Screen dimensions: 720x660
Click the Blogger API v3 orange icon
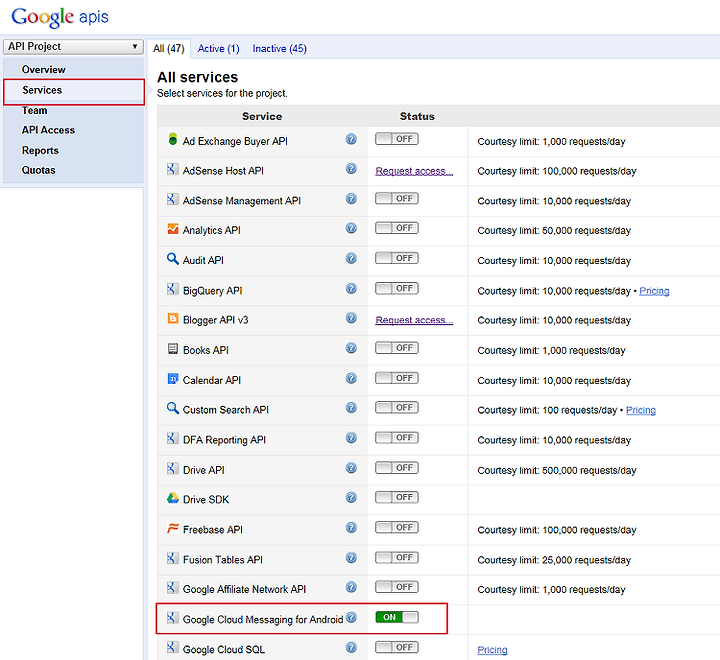[x=173, y=318]
